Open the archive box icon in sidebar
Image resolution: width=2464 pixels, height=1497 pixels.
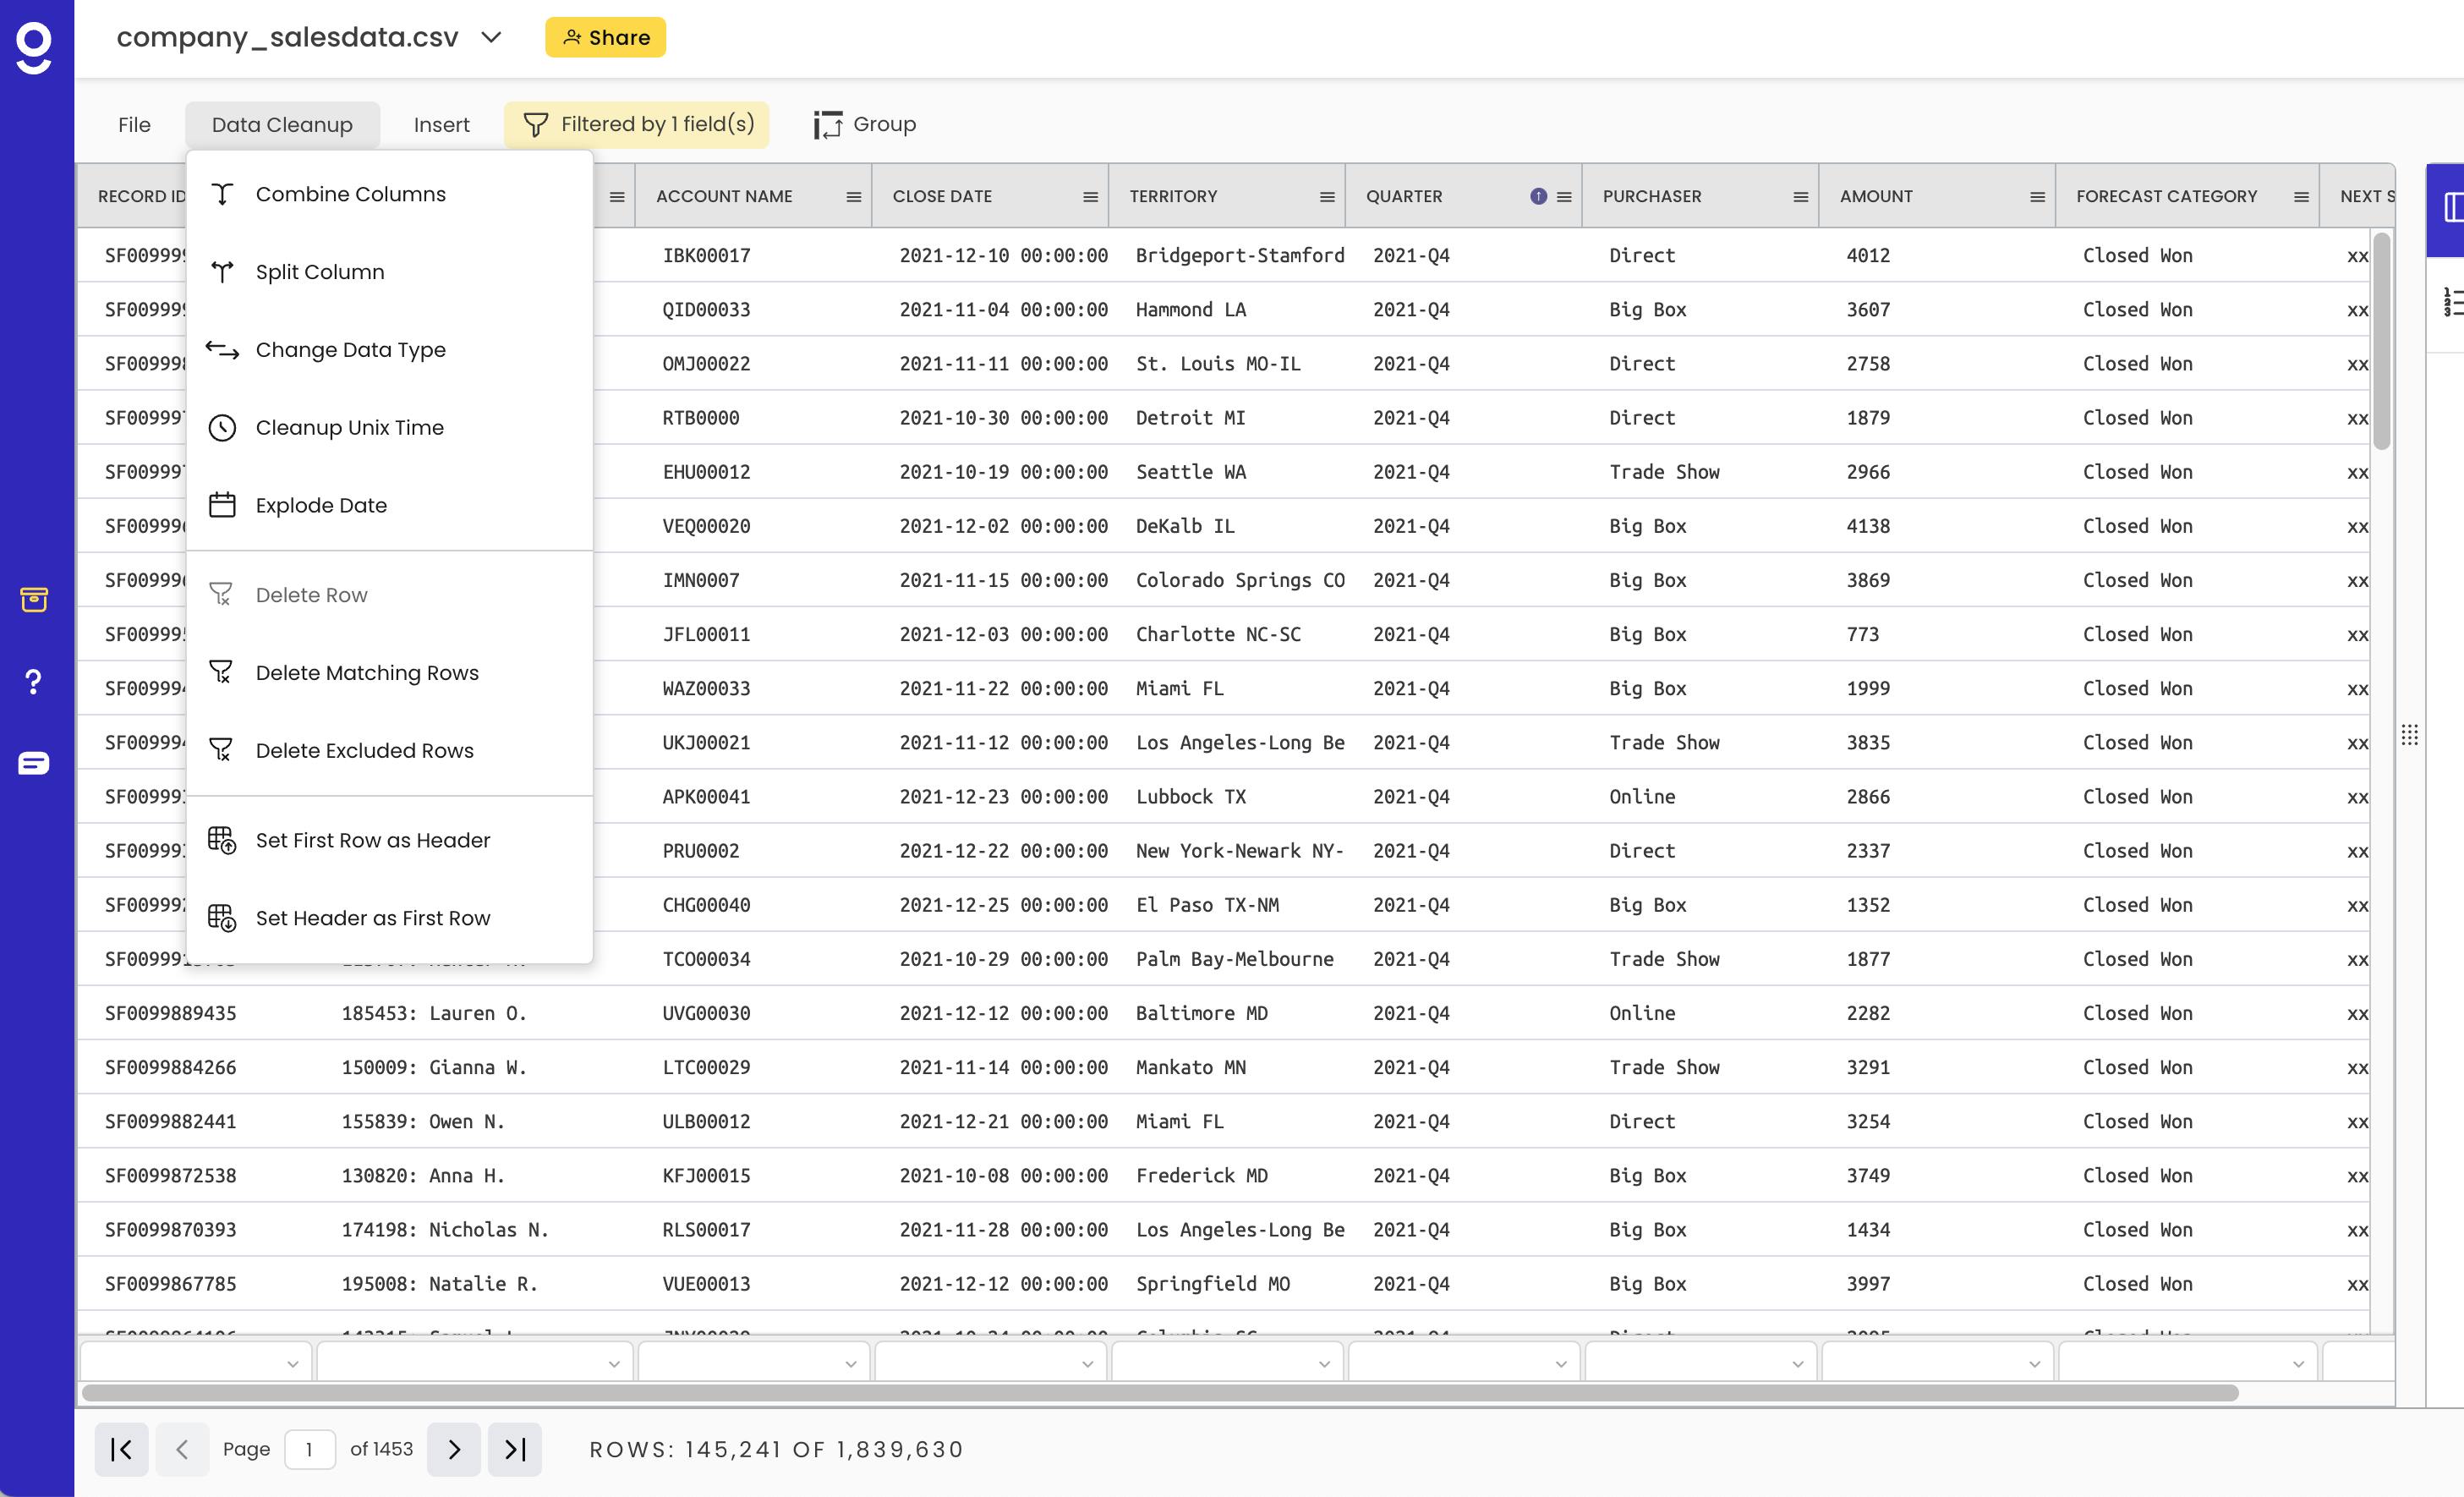(x=33, y=599)
